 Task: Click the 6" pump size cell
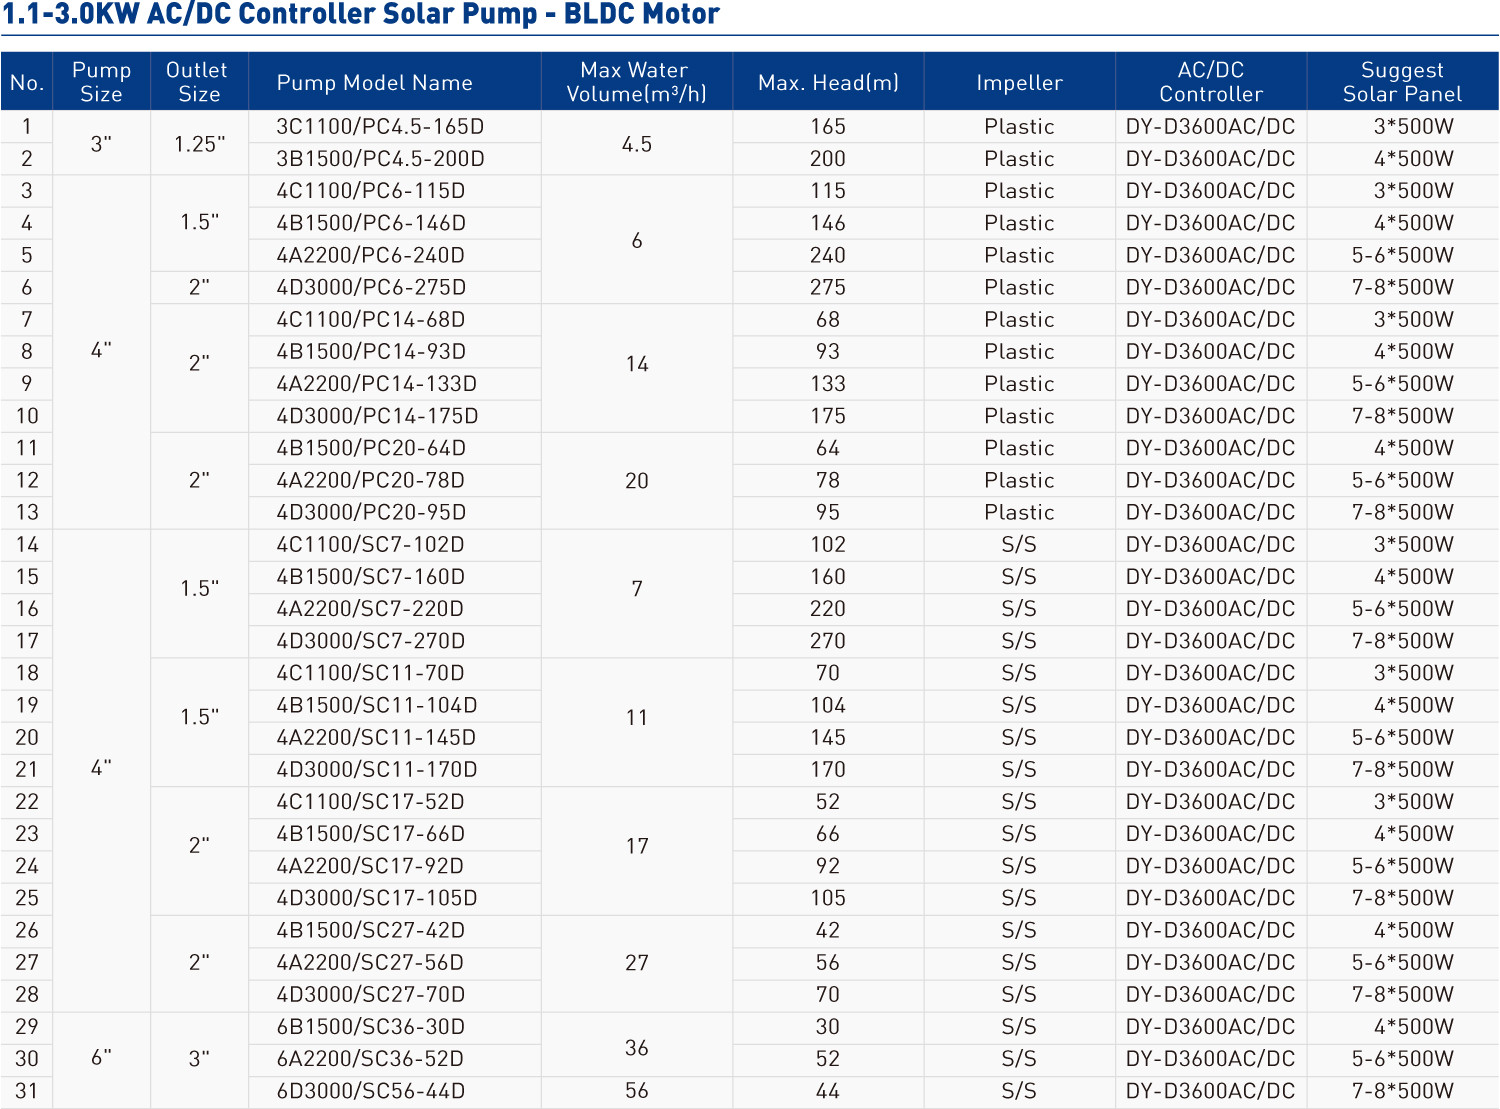pyautogui.click(x=101, y=1058)
